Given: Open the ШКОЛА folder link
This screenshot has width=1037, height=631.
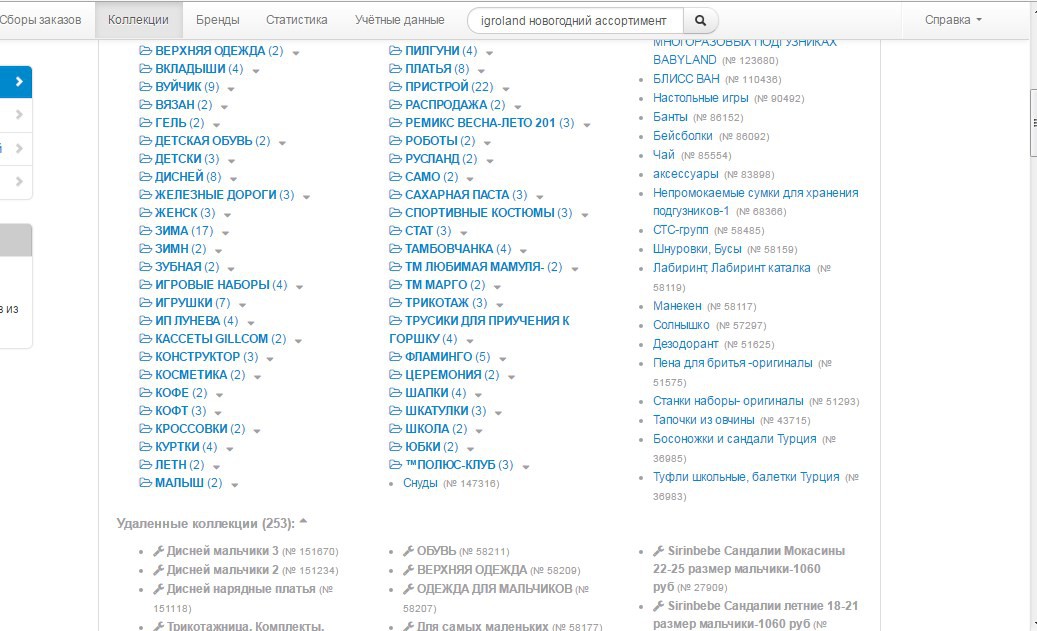Looking at the screenshot, I should (427, 429).
